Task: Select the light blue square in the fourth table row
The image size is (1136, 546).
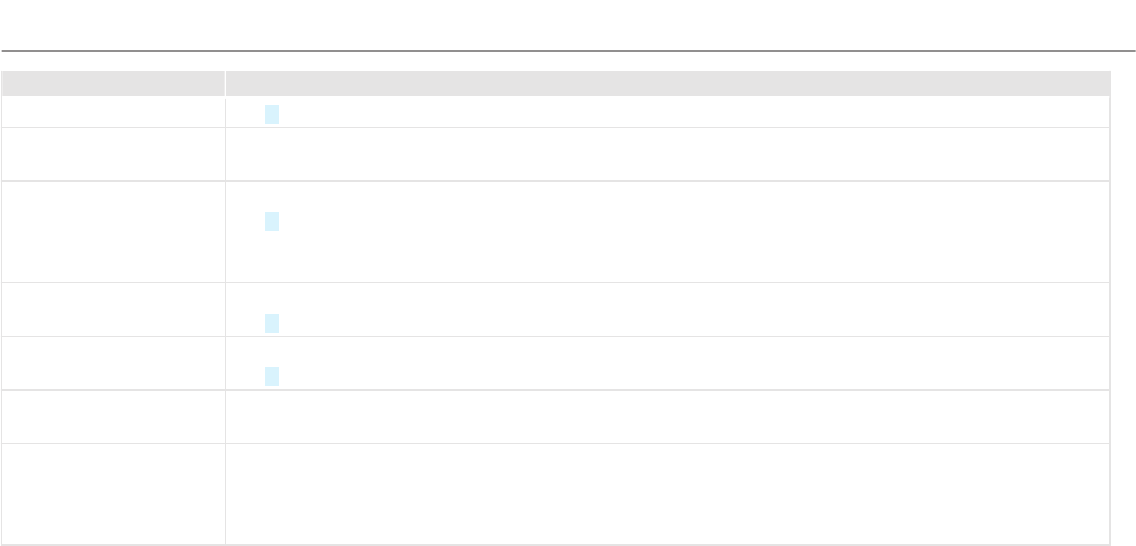Action: (x=272, y=323)
